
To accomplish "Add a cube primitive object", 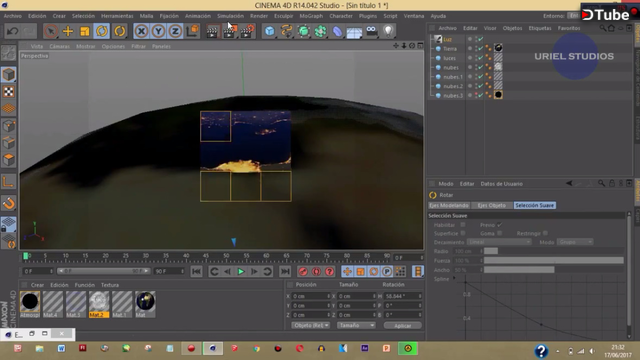I will coord(269,31).
